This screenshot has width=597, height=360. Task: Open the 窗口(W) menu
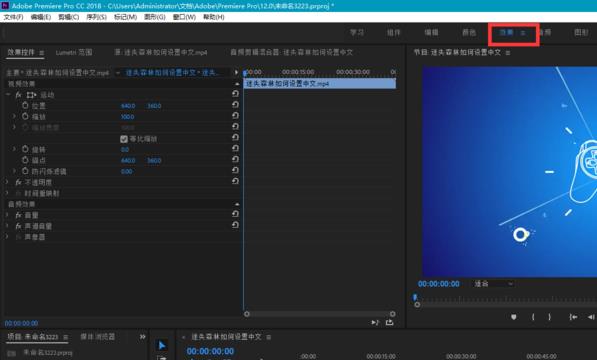pos(184,17)
